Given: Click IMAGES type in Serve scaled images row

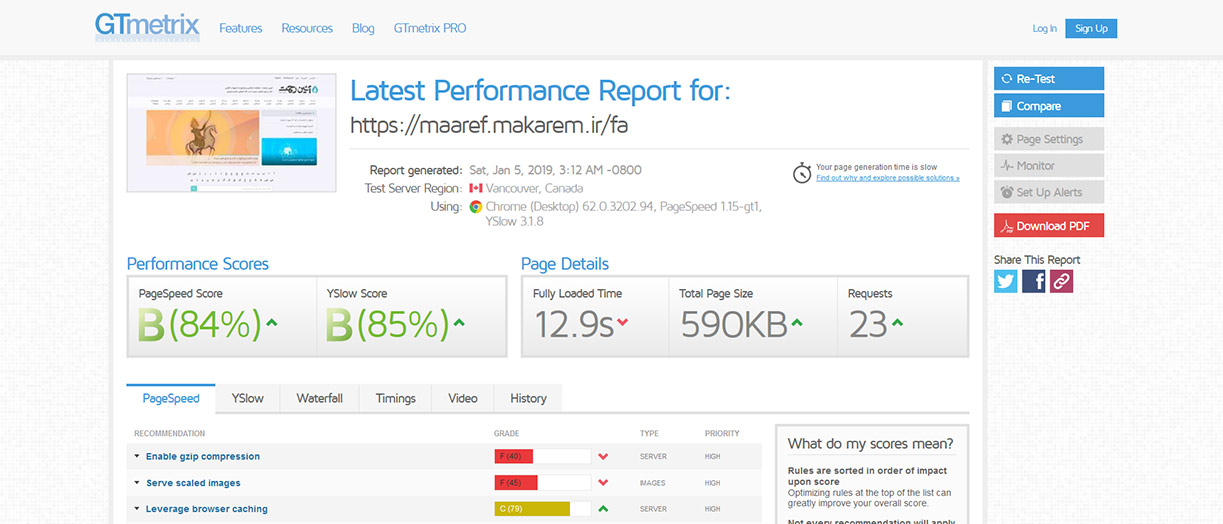Looking at the screenshot, I should coord(653,483).
